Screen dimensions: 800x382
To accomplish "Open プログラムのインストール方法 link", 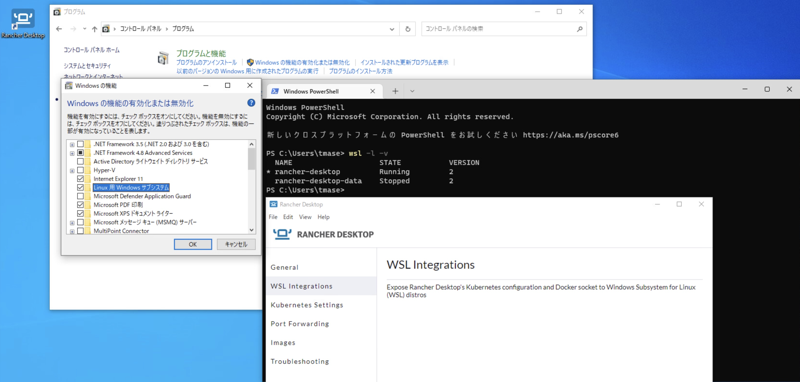I will click(x=361, y=71).
